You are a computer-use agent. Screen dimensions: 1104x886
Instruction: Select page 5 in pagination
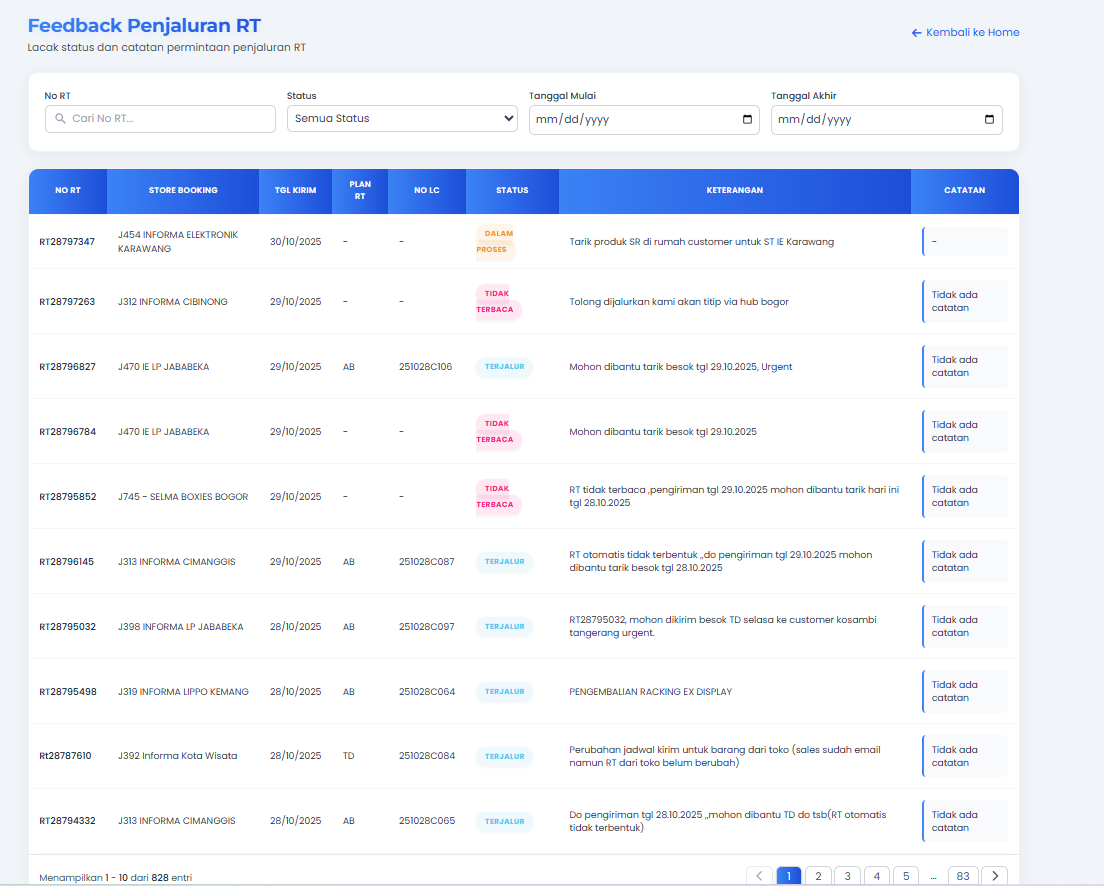[x=905, y=875]
